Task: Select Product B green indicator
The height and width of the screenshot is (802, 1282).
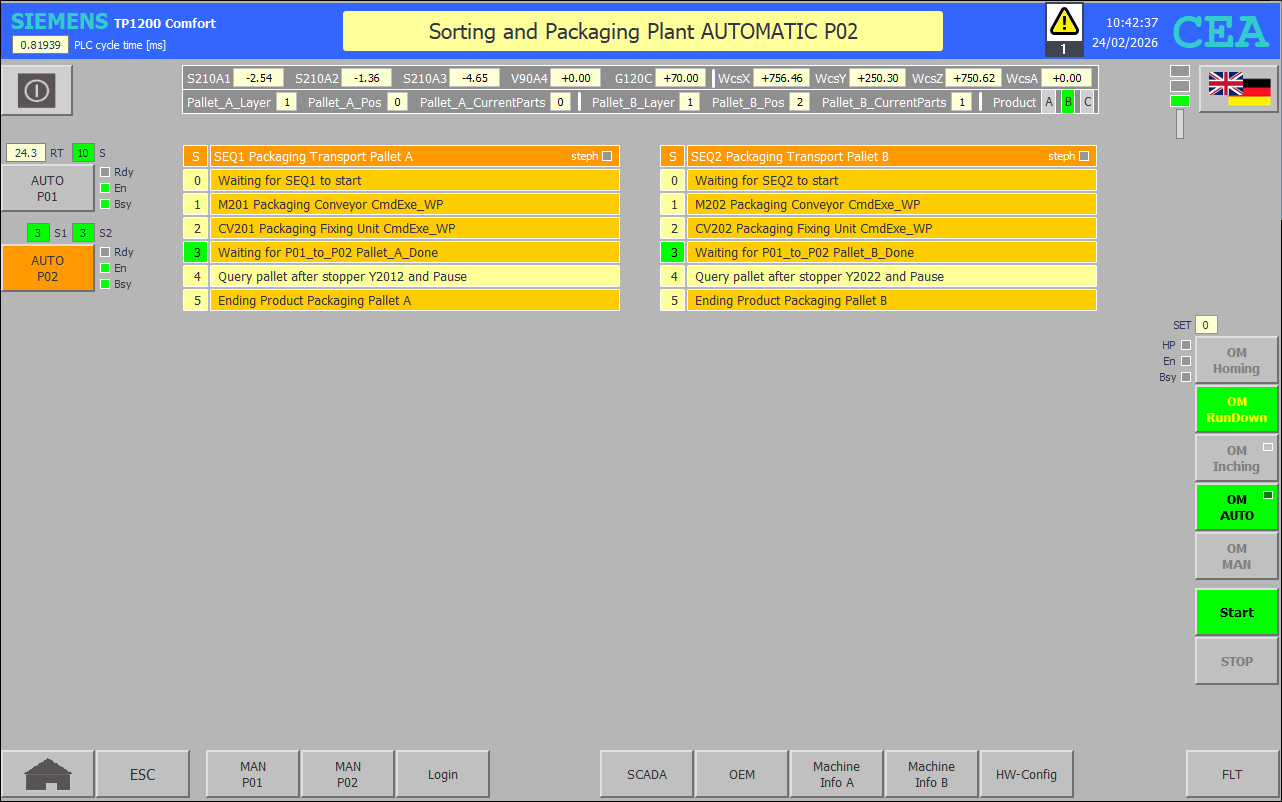Action: tap(1068, 102)
